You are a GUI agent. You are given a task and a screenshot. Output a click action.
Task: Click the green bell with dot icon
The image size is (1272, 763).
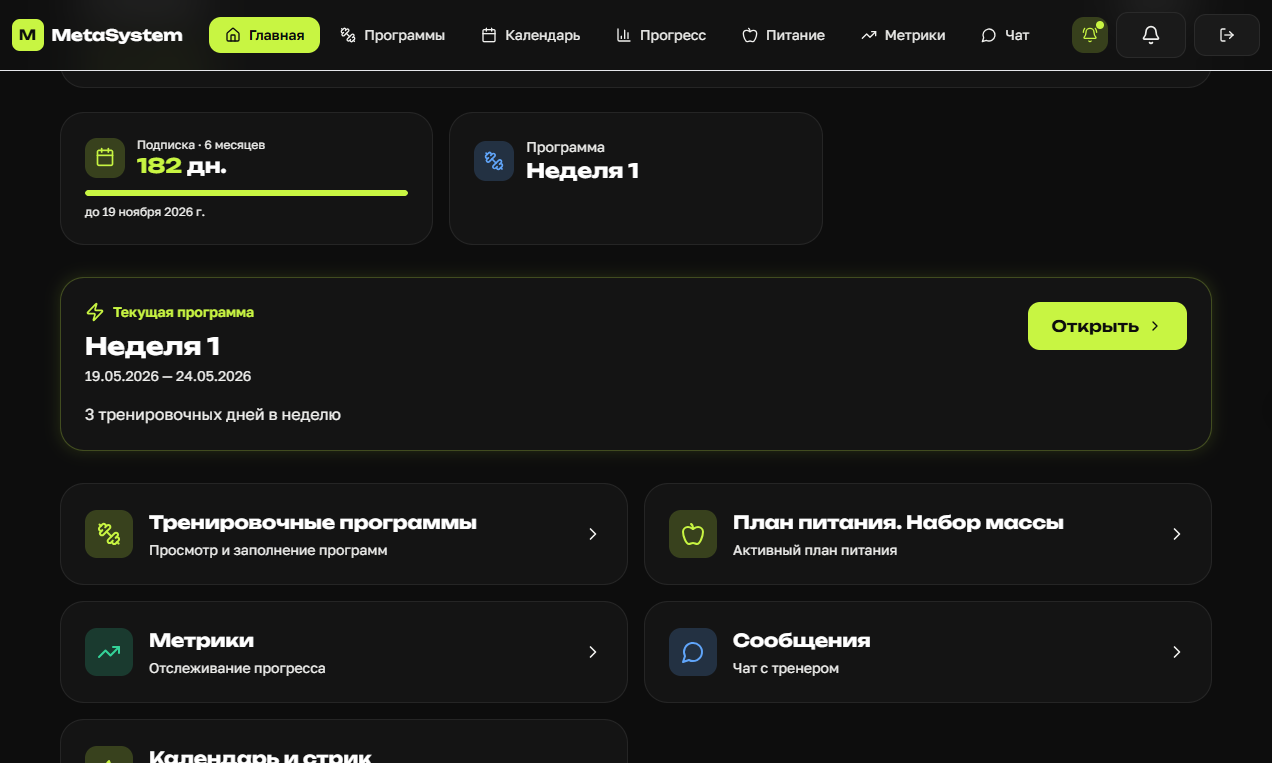(x=1090, y=35)
